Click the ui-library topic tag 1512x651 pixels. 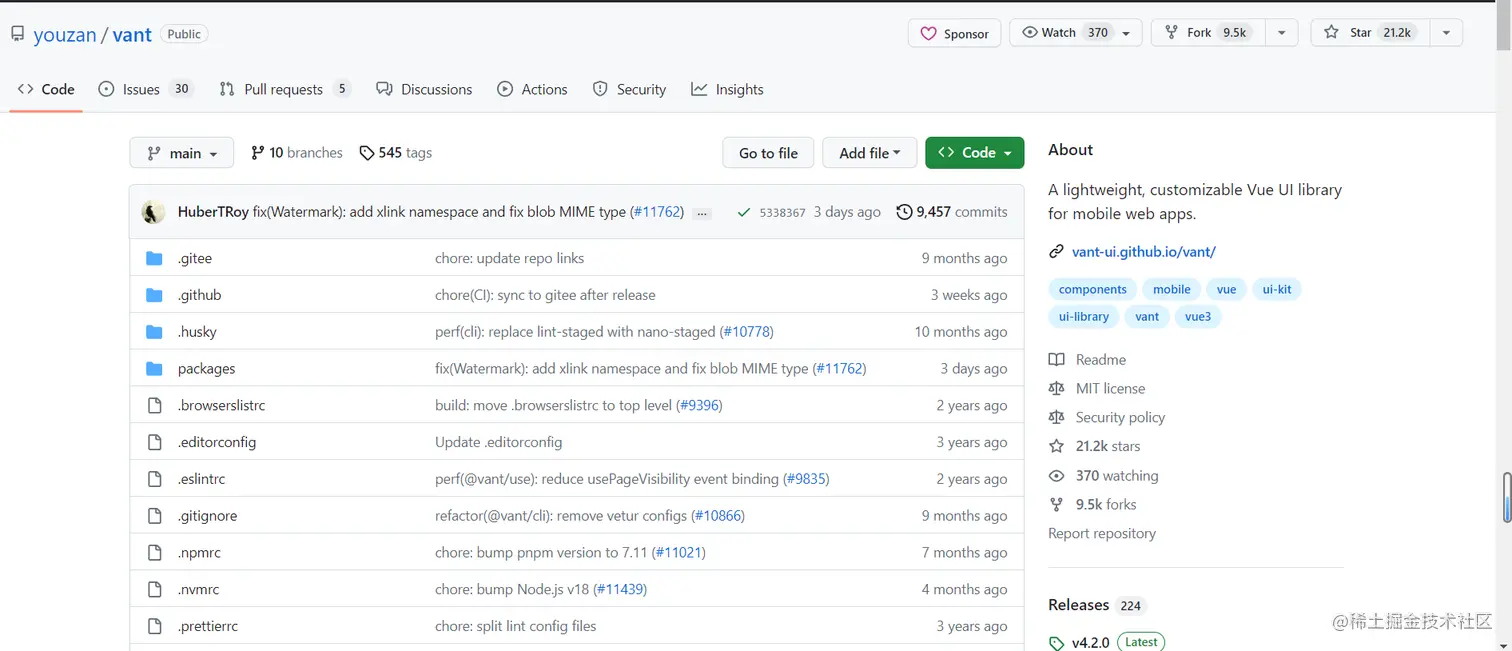pos(1084,316)
